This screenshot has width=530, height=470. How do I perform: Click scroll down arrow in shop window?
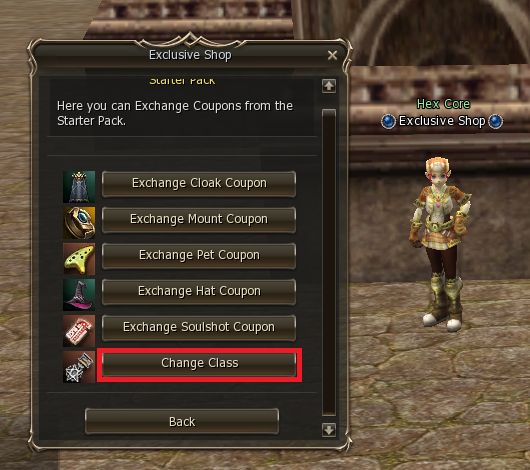click(329, 430)
